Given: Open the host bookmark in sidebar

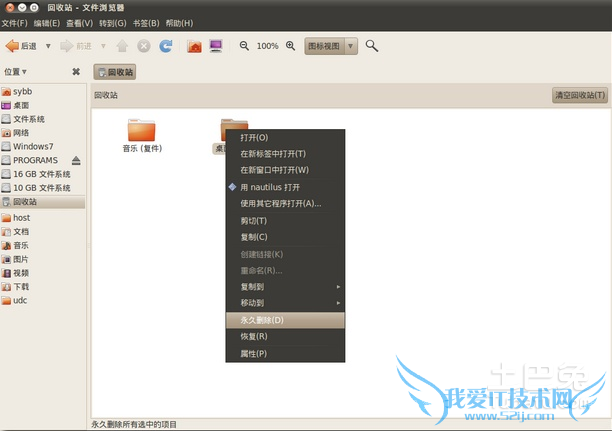Looking at the screenshot, I should pos(43,218).
